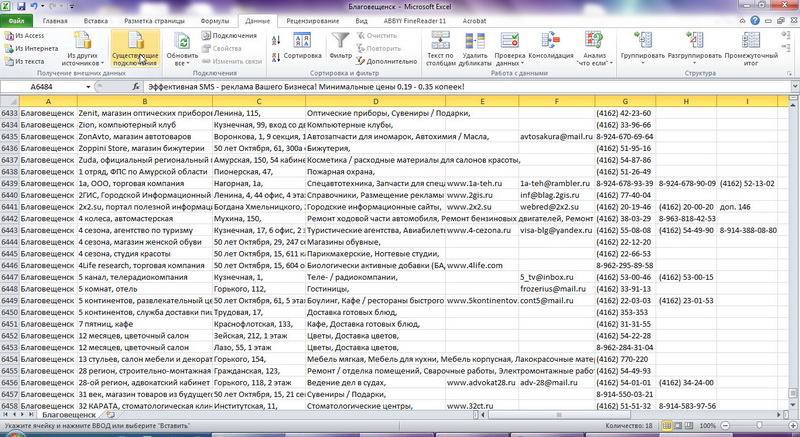The image size is (800, 437).
Task: Switch to Page Layout view in status bar
Action: [678, 425]
